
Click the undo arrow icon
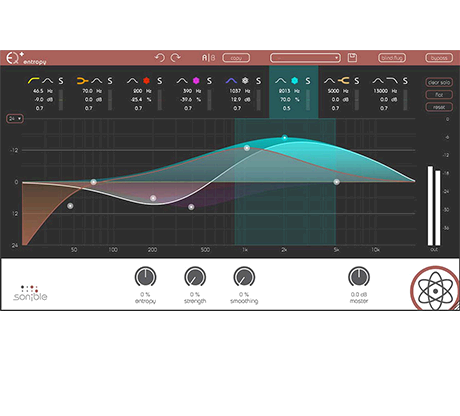tap(160, 58)
